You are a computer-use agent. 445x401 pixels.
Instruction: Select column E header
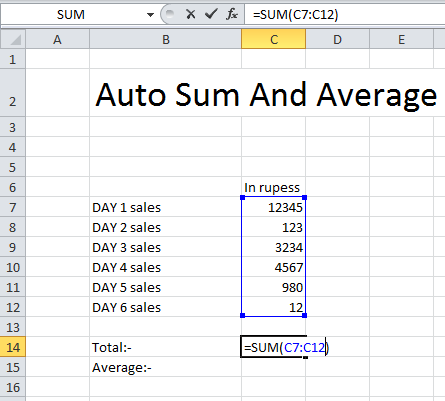tap(401, 39)
